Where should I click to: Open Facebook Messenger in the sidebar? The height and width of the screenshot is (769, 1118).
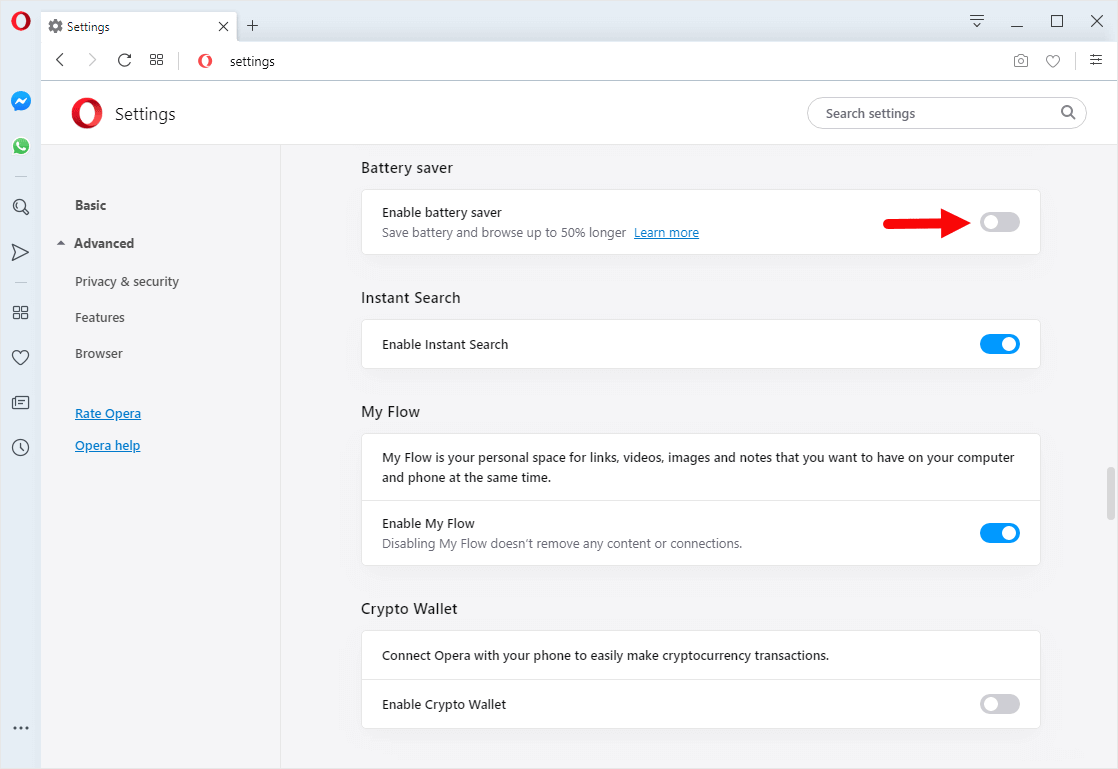pos(21,101)
